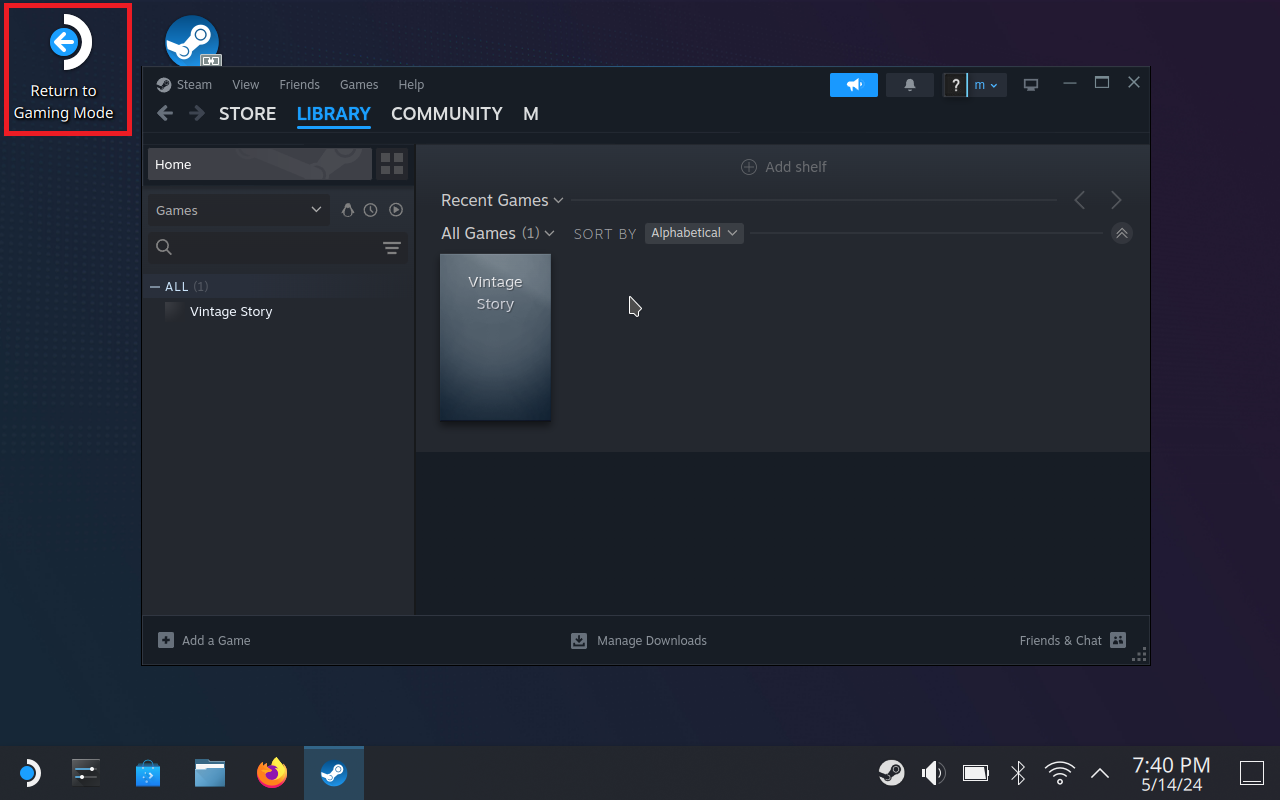Click the back navigation arrow
1280x800 pixels.
click(166, 114)
